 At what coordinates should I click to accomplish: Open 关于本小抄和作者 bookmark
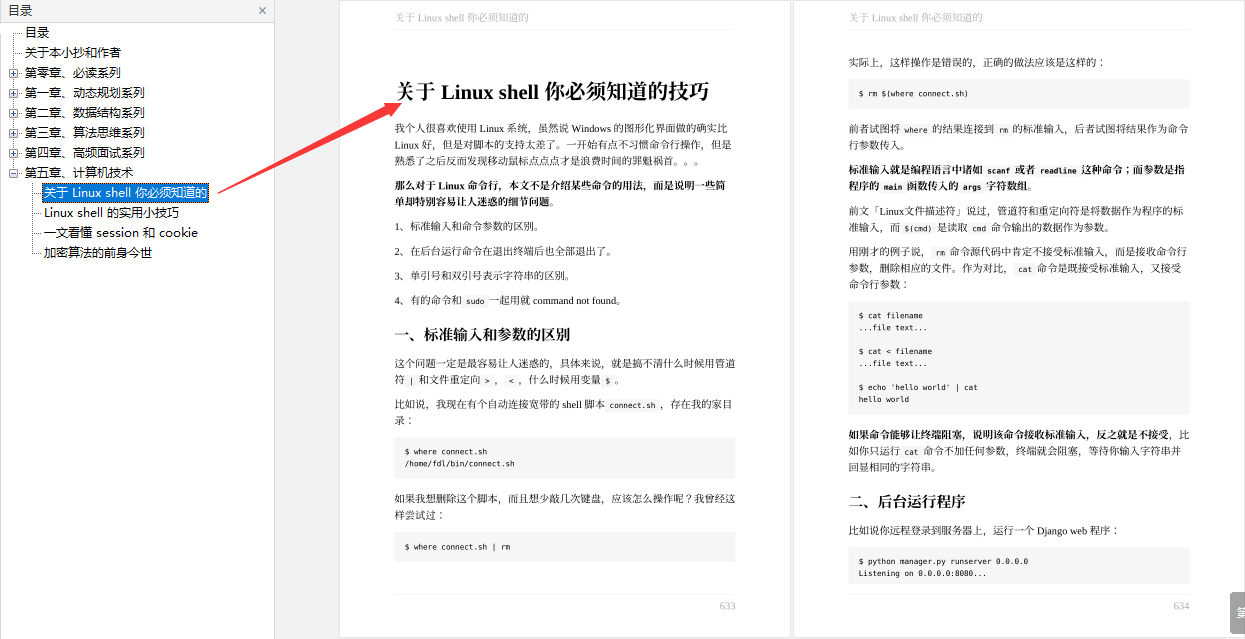coord(73,52)
